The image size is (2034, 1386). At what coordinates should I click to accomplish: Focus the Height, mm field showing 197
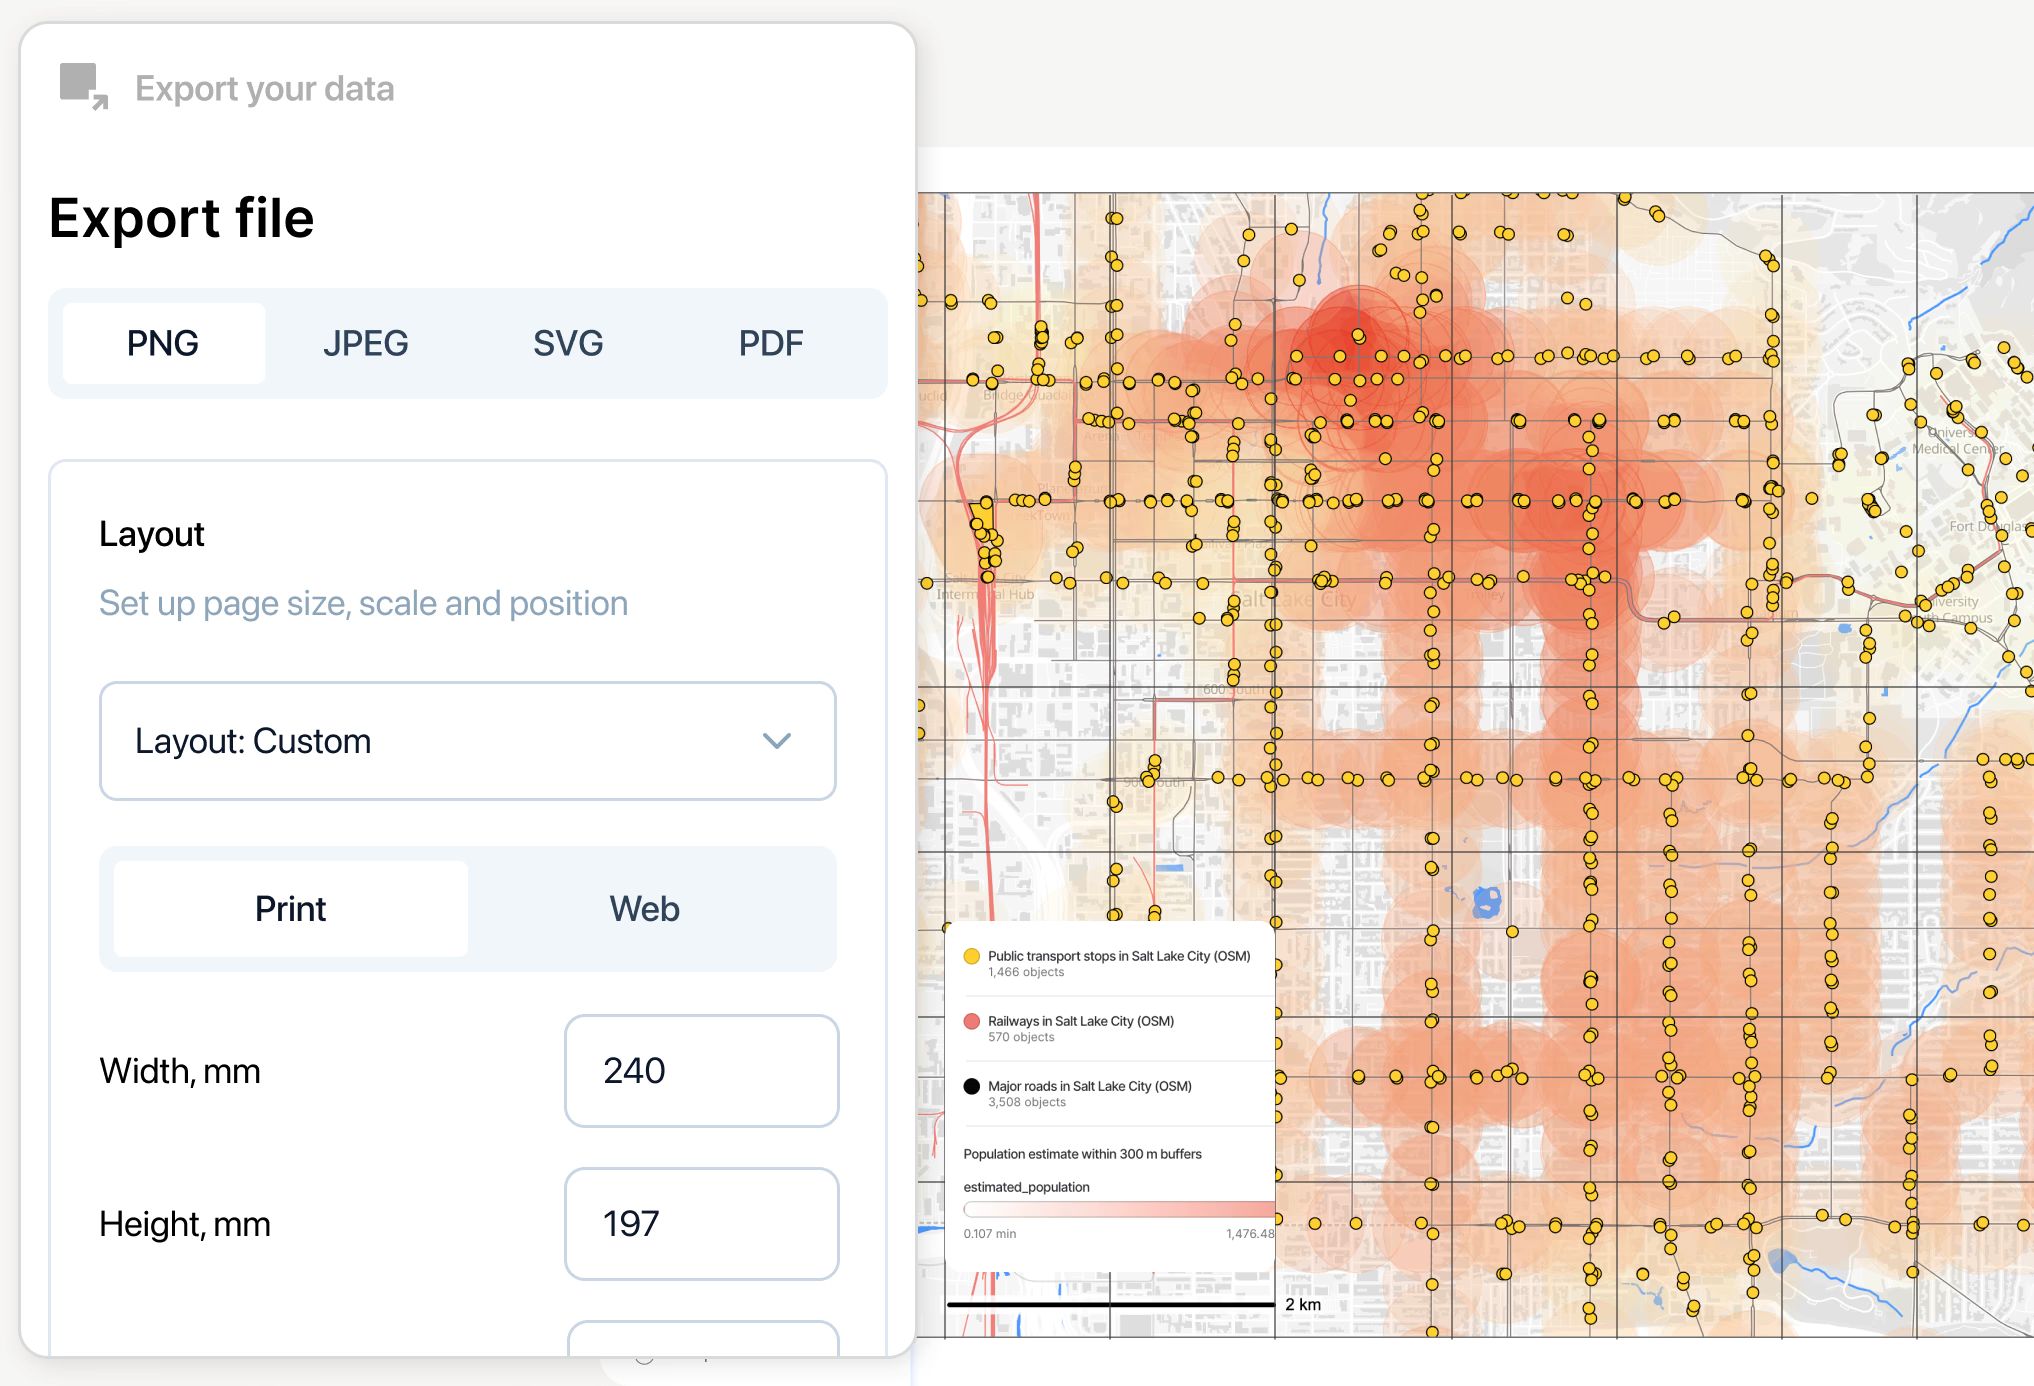701,1224
